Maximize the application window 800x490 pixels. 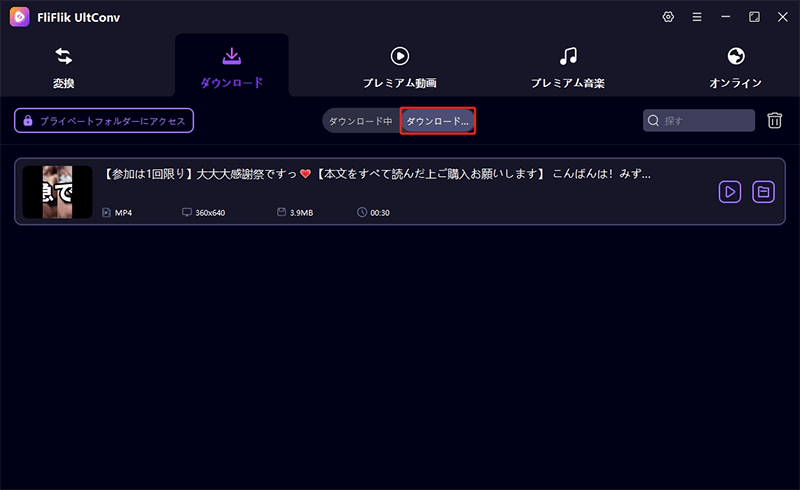(754, 17)
